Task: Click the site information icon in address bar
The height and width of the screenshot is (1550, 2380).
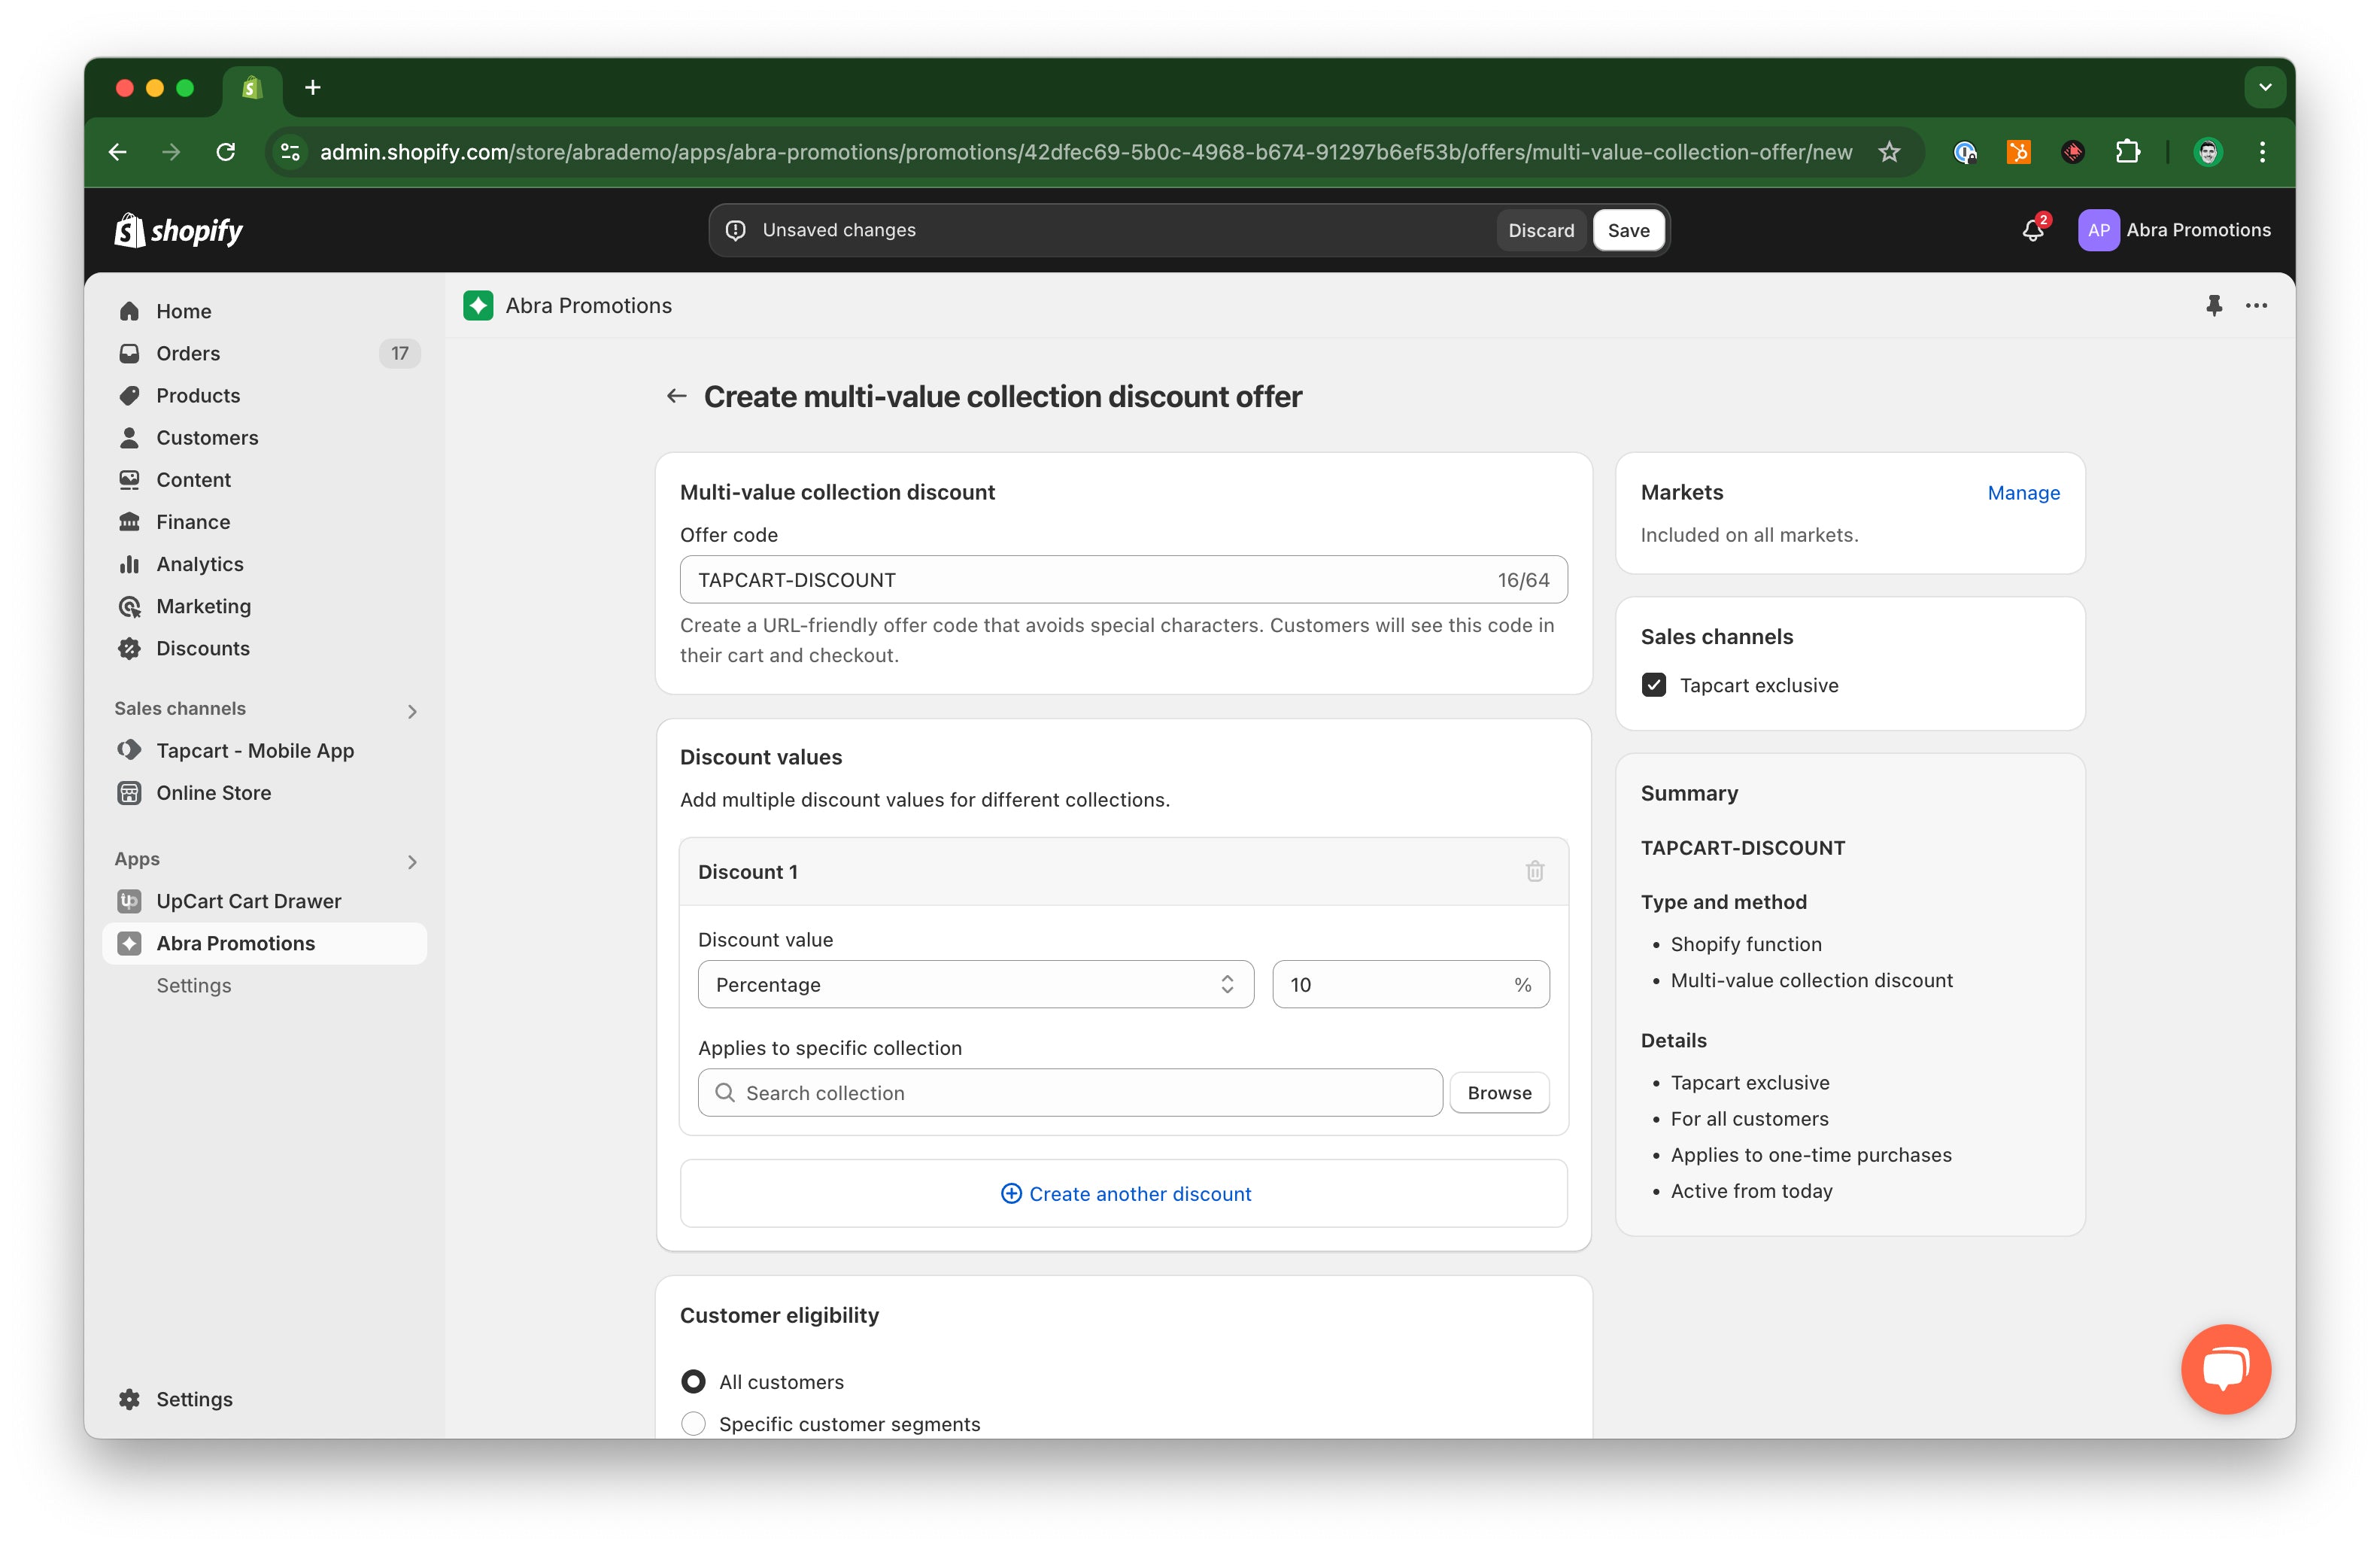Action: pos(290,152)
